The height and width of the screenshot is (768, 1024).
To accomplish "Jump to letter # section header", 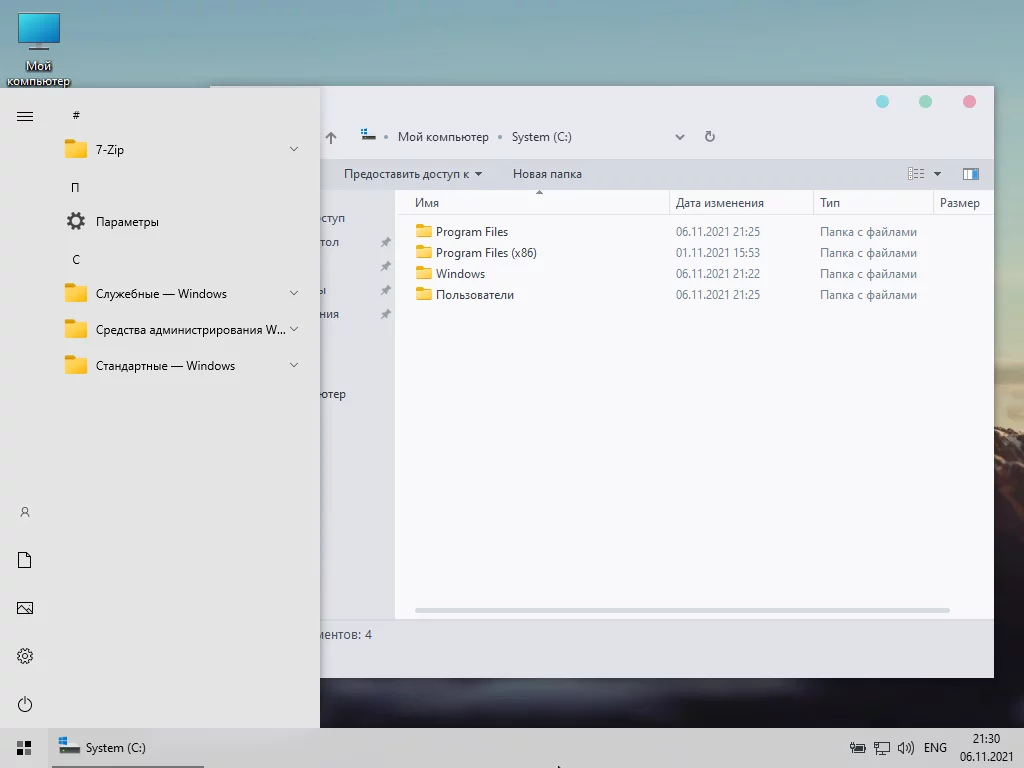I will (76, 115).
